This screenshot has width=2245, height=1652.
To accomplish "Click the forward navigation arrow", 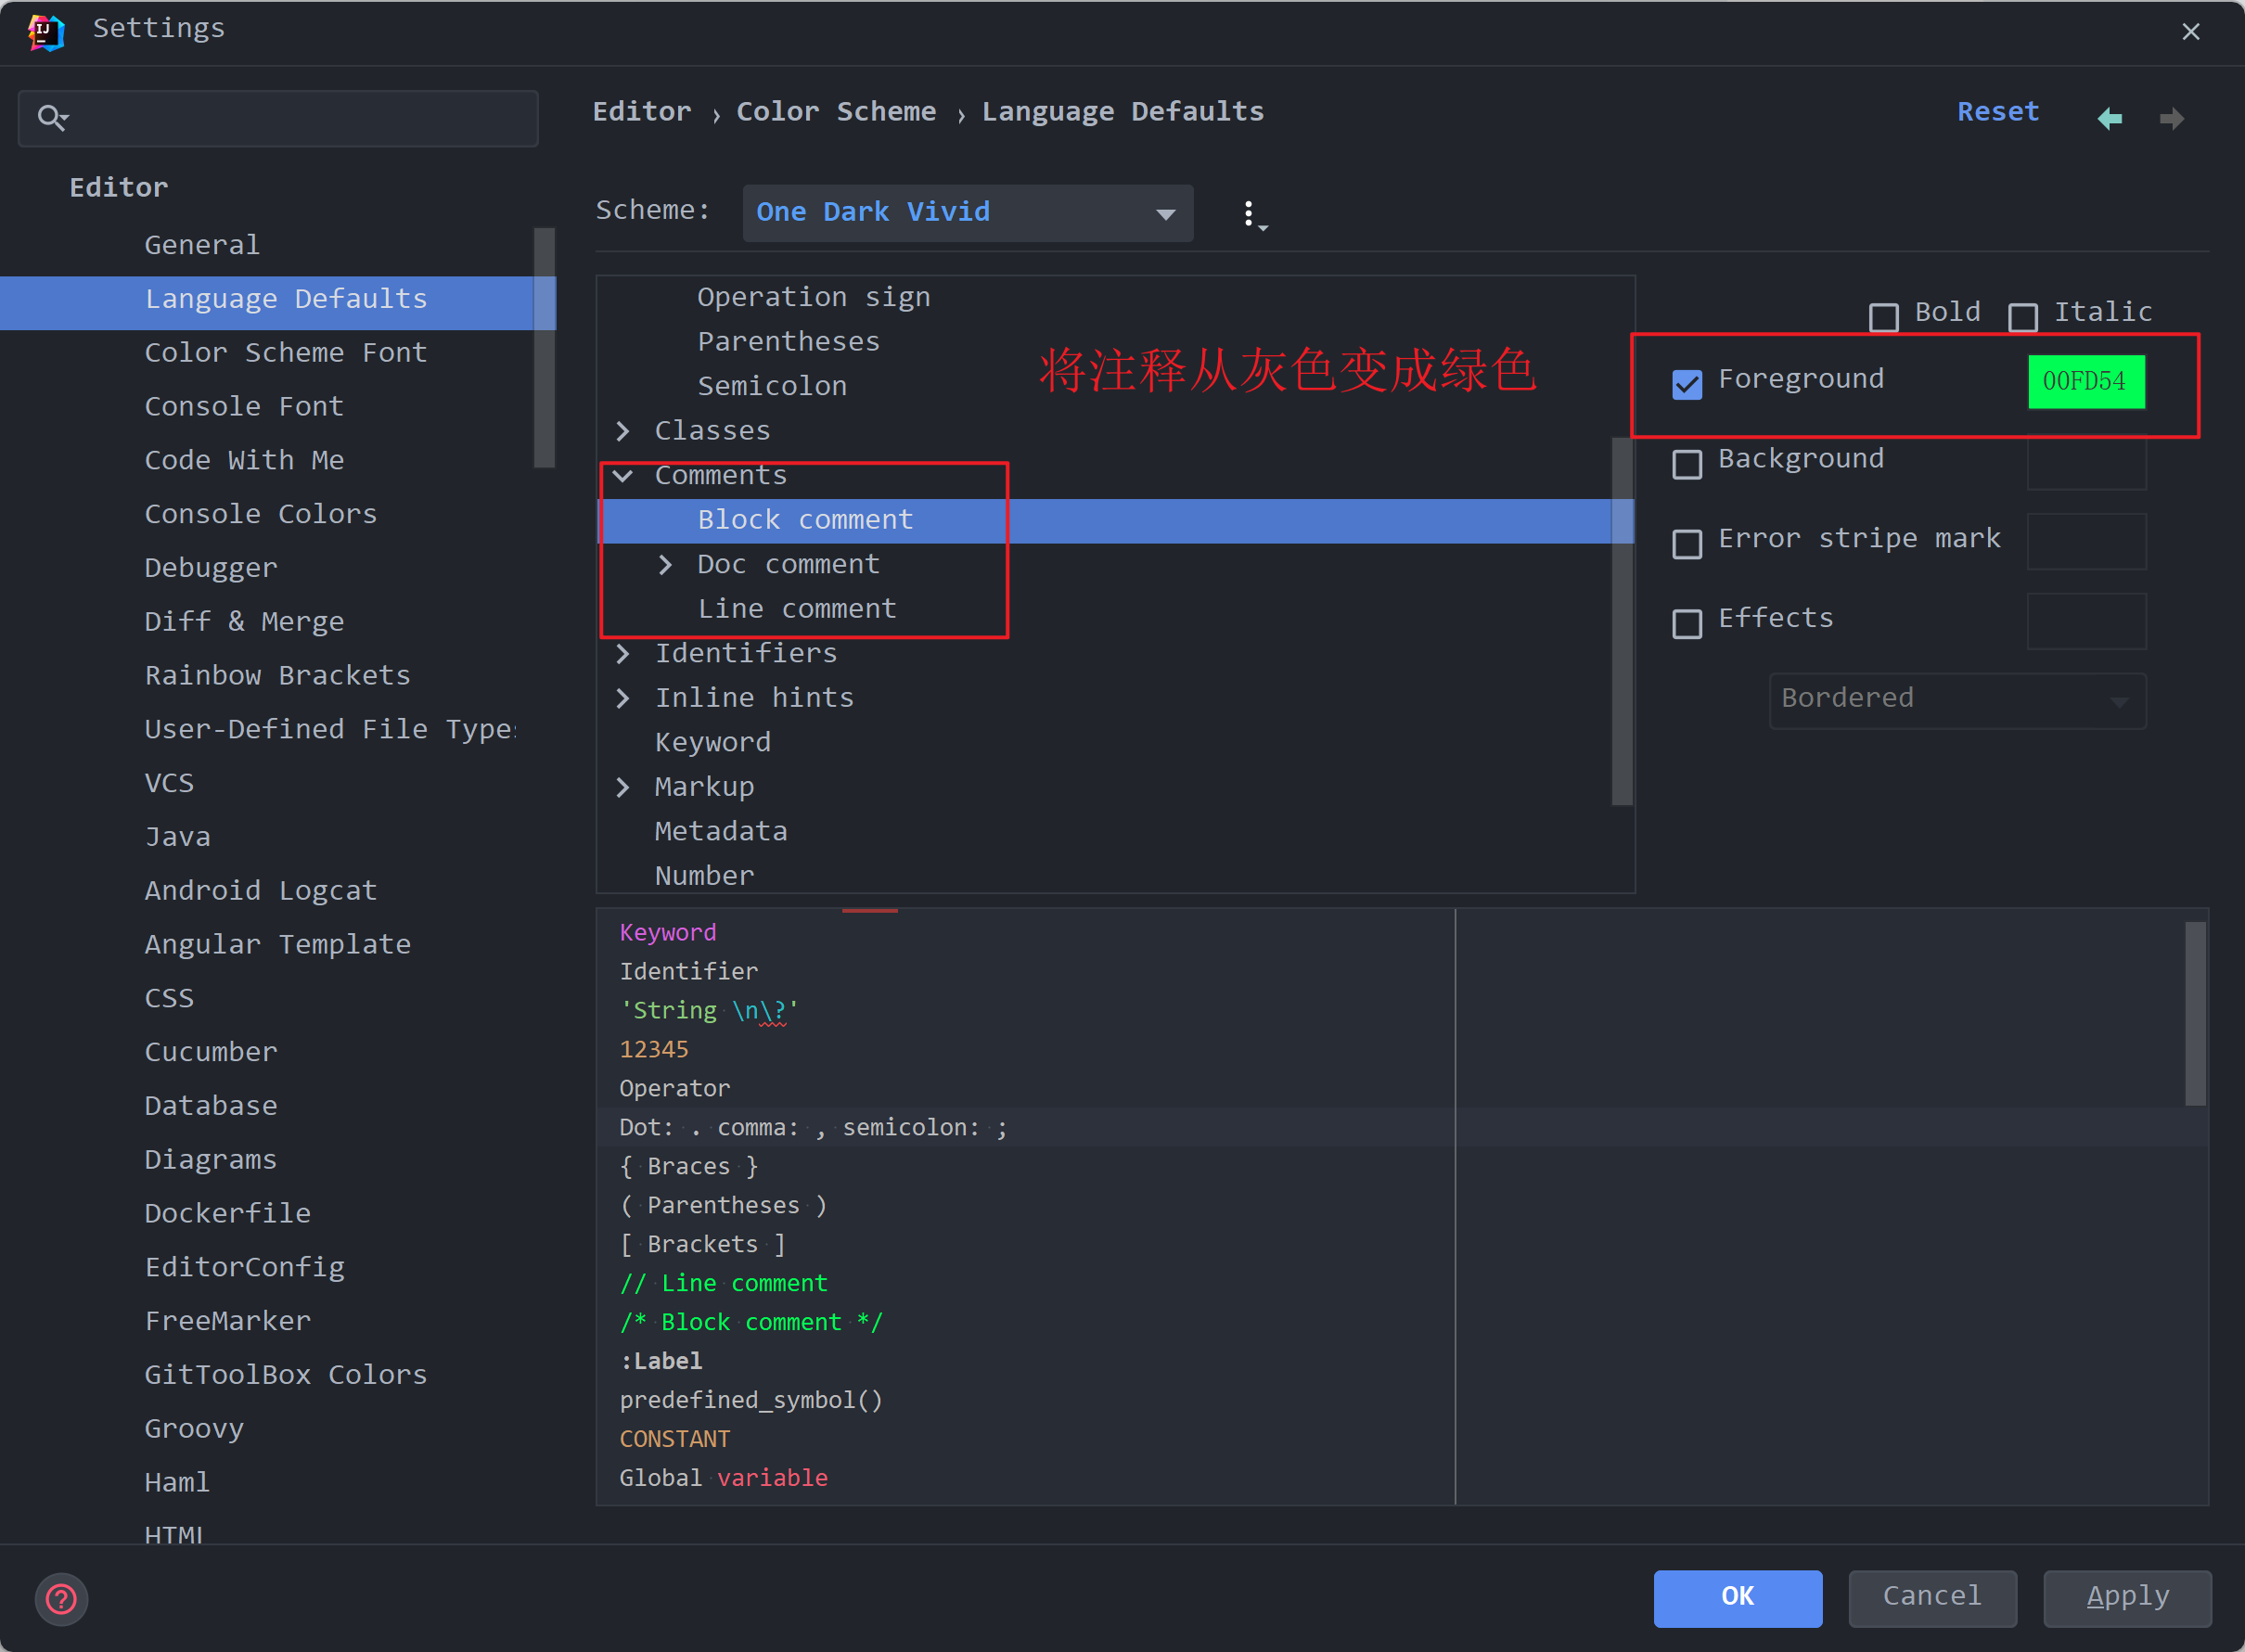I will click(x=2172, y=117).
